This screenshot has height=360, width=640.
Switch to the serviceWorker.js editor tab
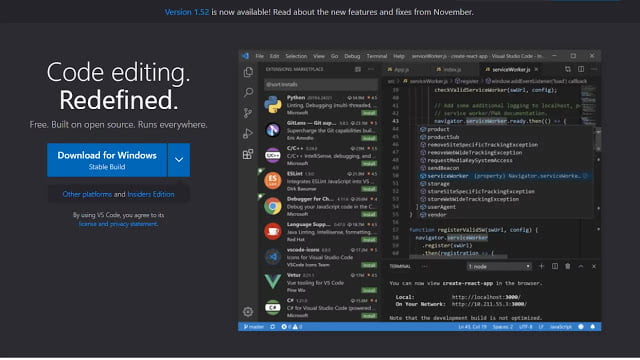pos(511,70)
